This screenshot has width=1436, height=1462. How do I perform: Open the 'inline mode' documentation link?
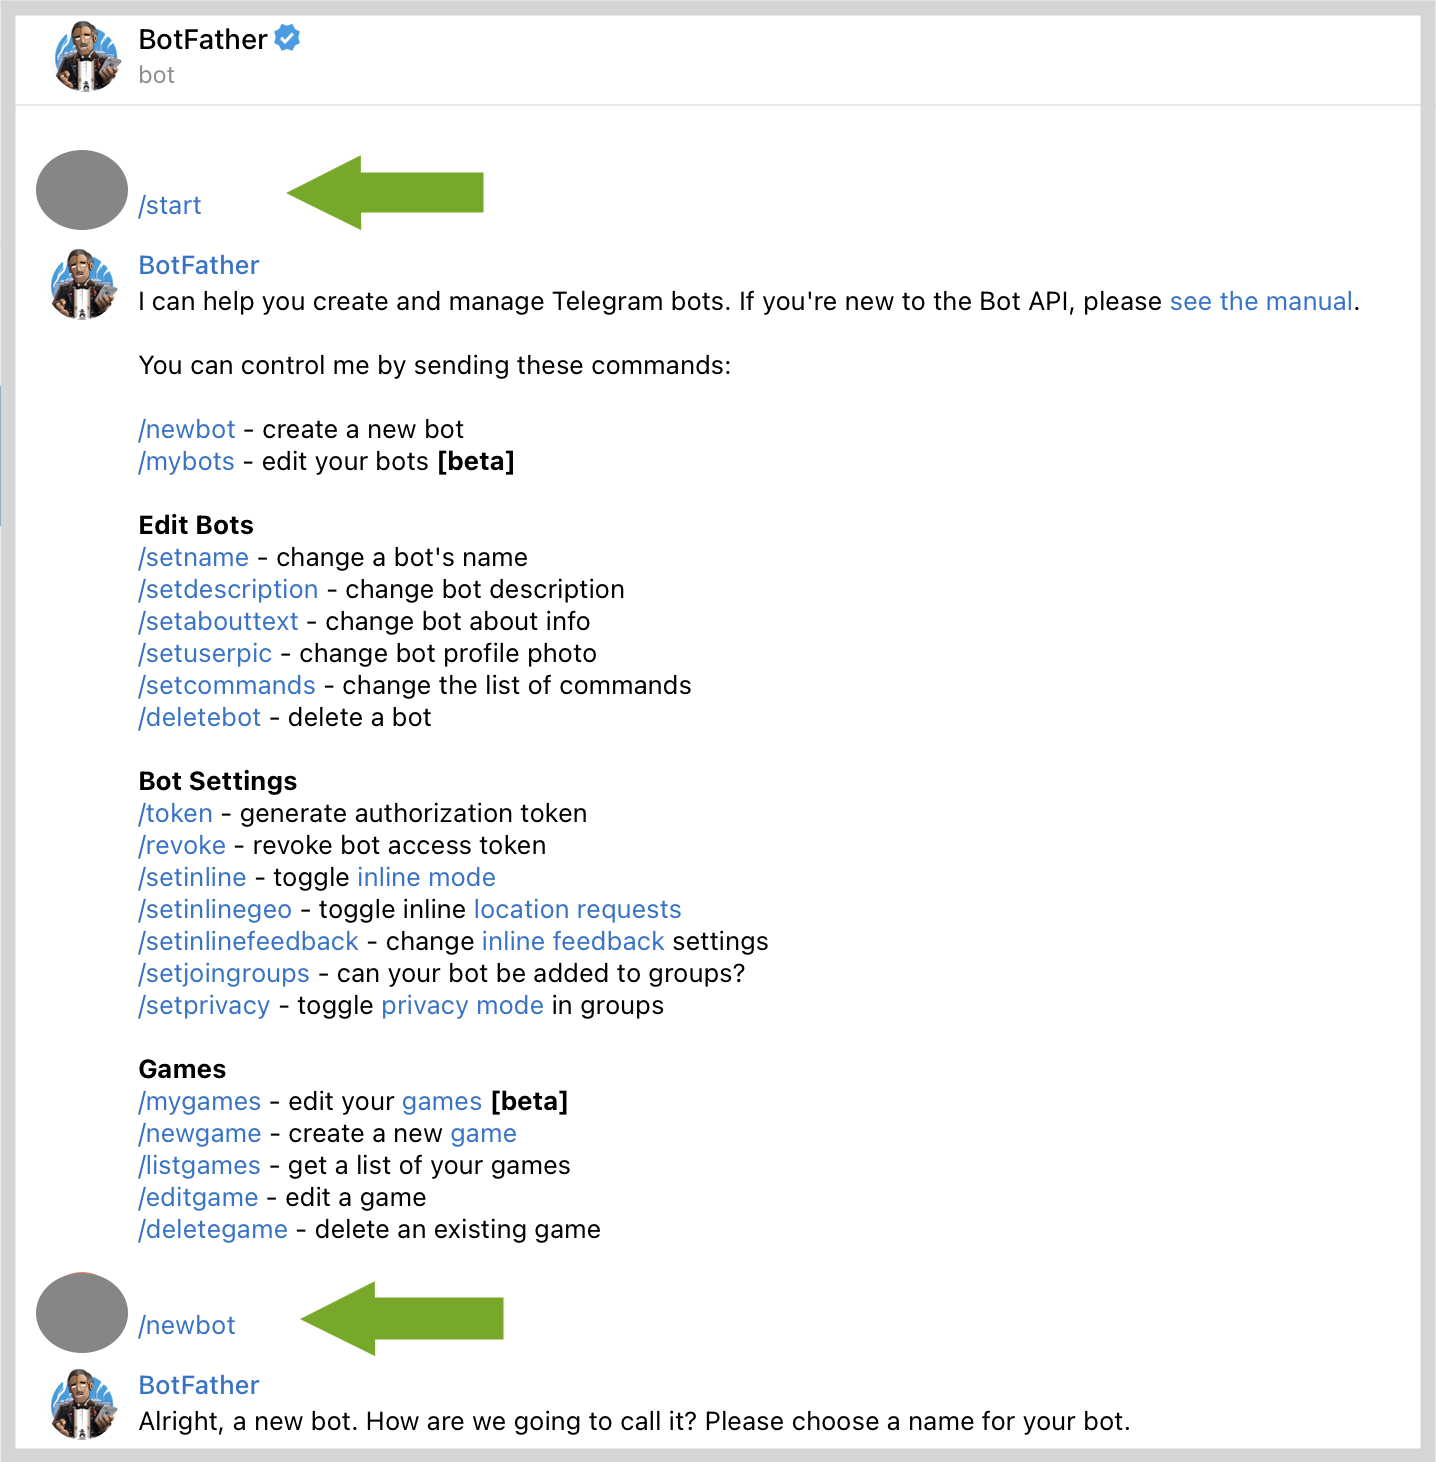[426, 877]
